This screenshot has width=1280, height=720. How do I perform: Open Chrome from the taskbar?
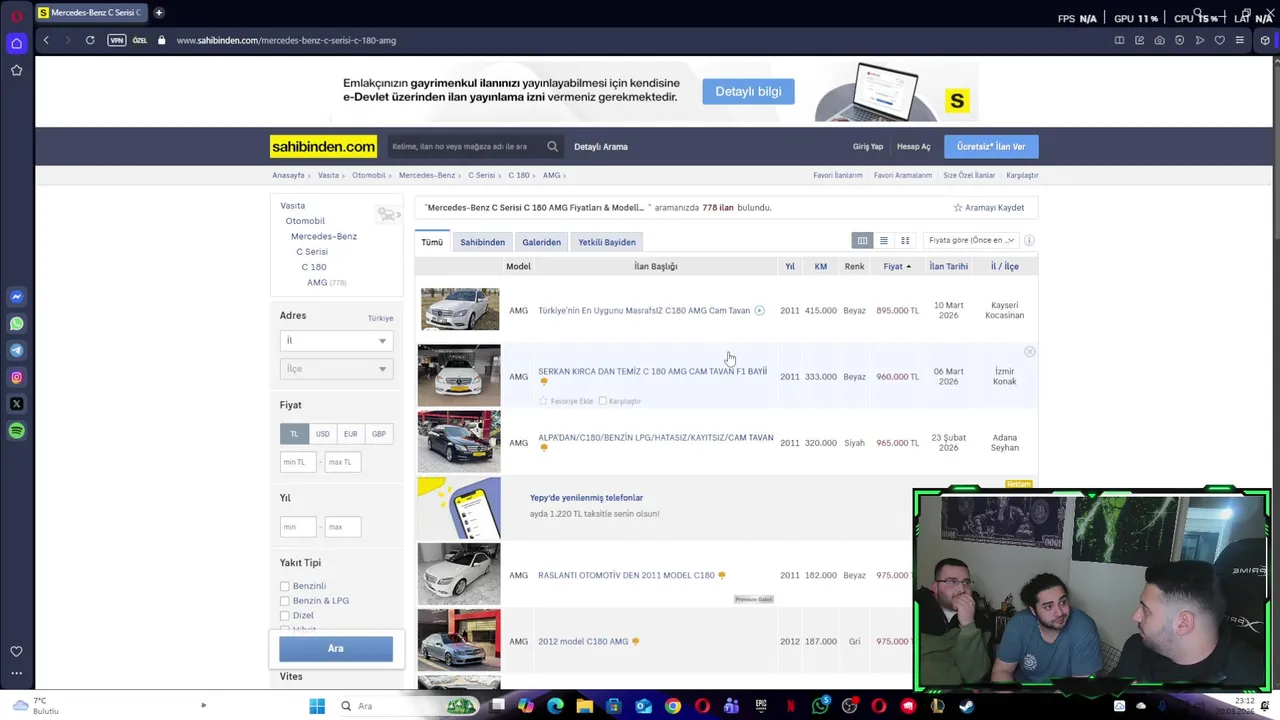[673, 706]
